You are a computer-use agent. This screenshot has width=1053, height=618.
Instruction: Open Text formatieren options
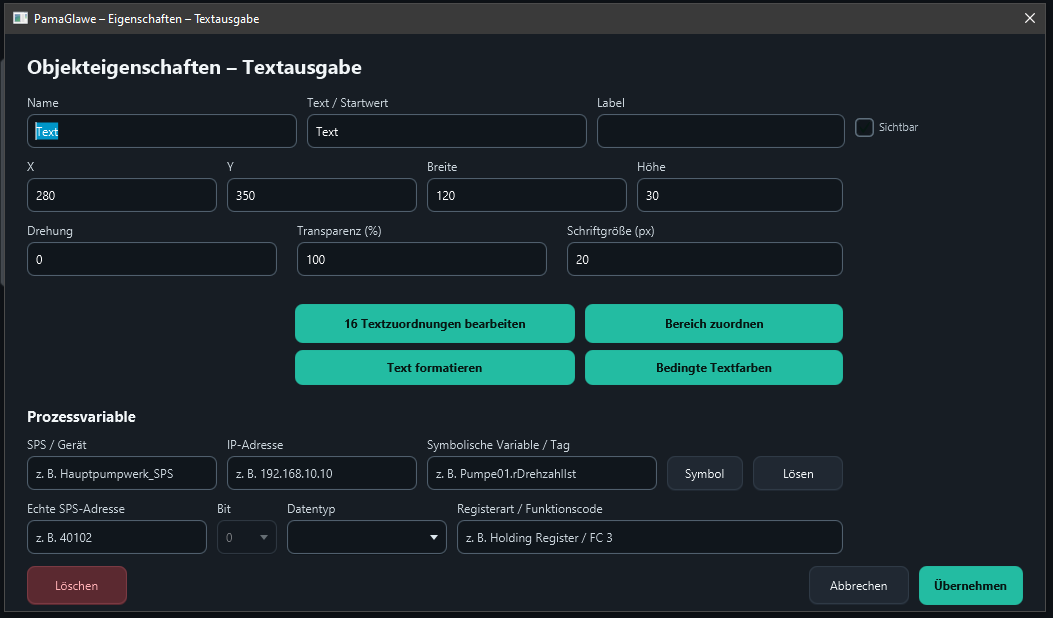(434, 367)
